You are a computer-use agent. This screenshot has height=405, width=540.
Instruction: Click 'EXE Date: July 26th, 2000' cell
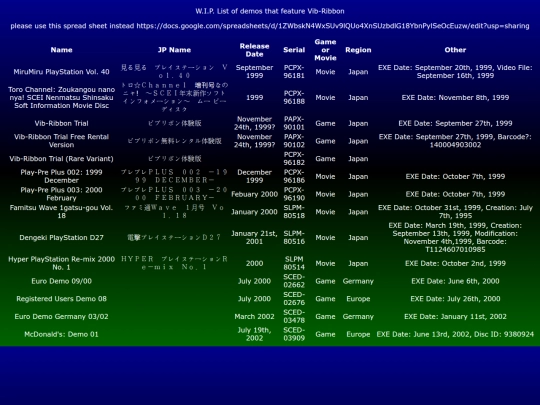[455, 299]
